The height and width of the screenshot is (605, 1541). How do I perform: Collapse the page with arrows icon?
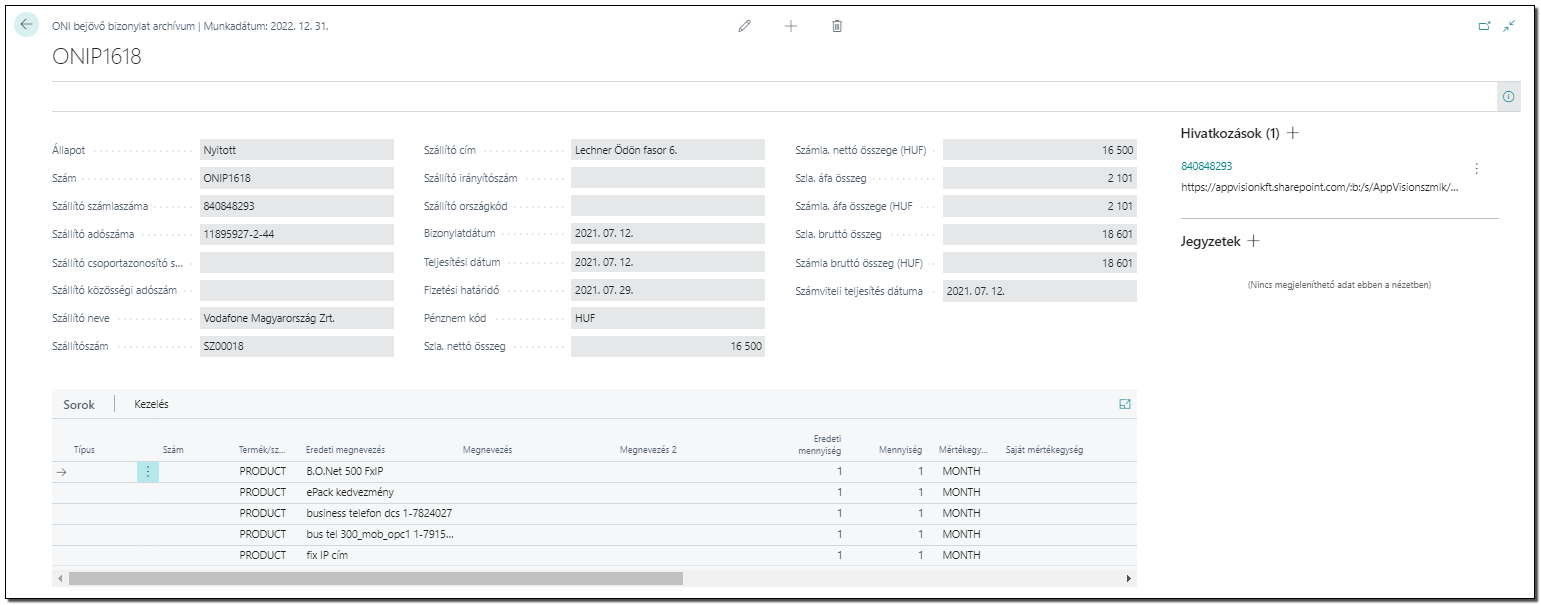coord(1509,26)
